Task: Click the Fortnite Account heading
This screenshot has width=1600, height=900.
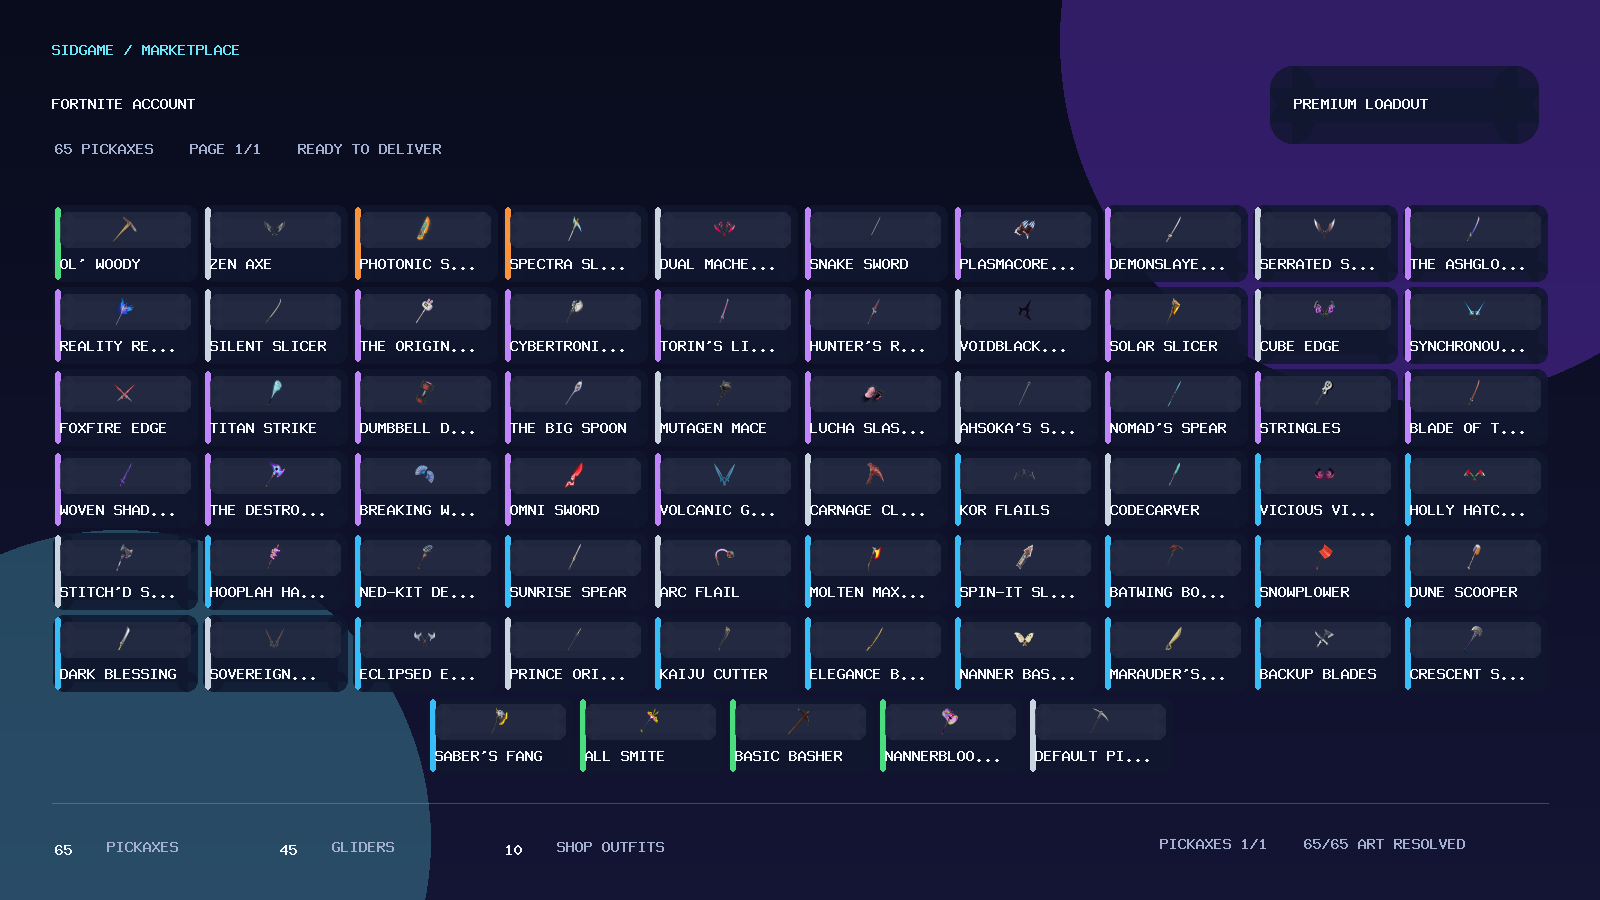Action: click(x=123, y=104)
